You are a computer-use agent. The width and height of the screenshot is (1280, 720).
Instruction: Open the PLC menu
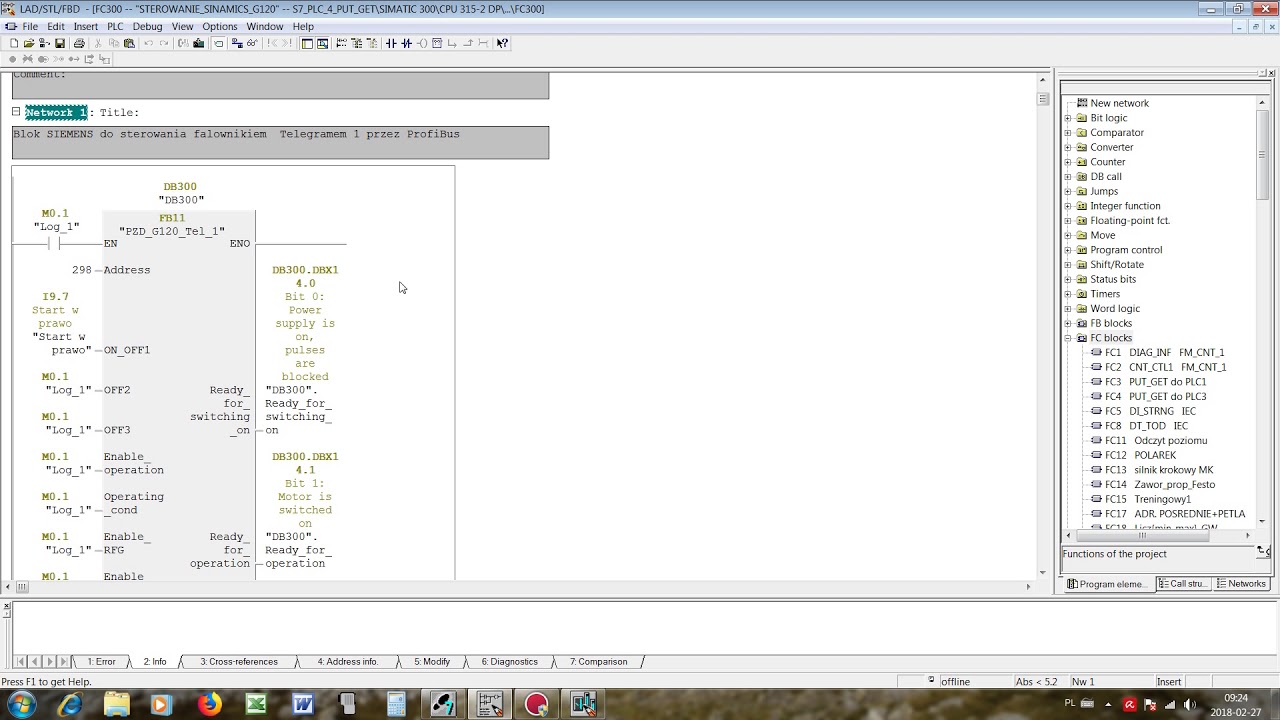point(115,26)
